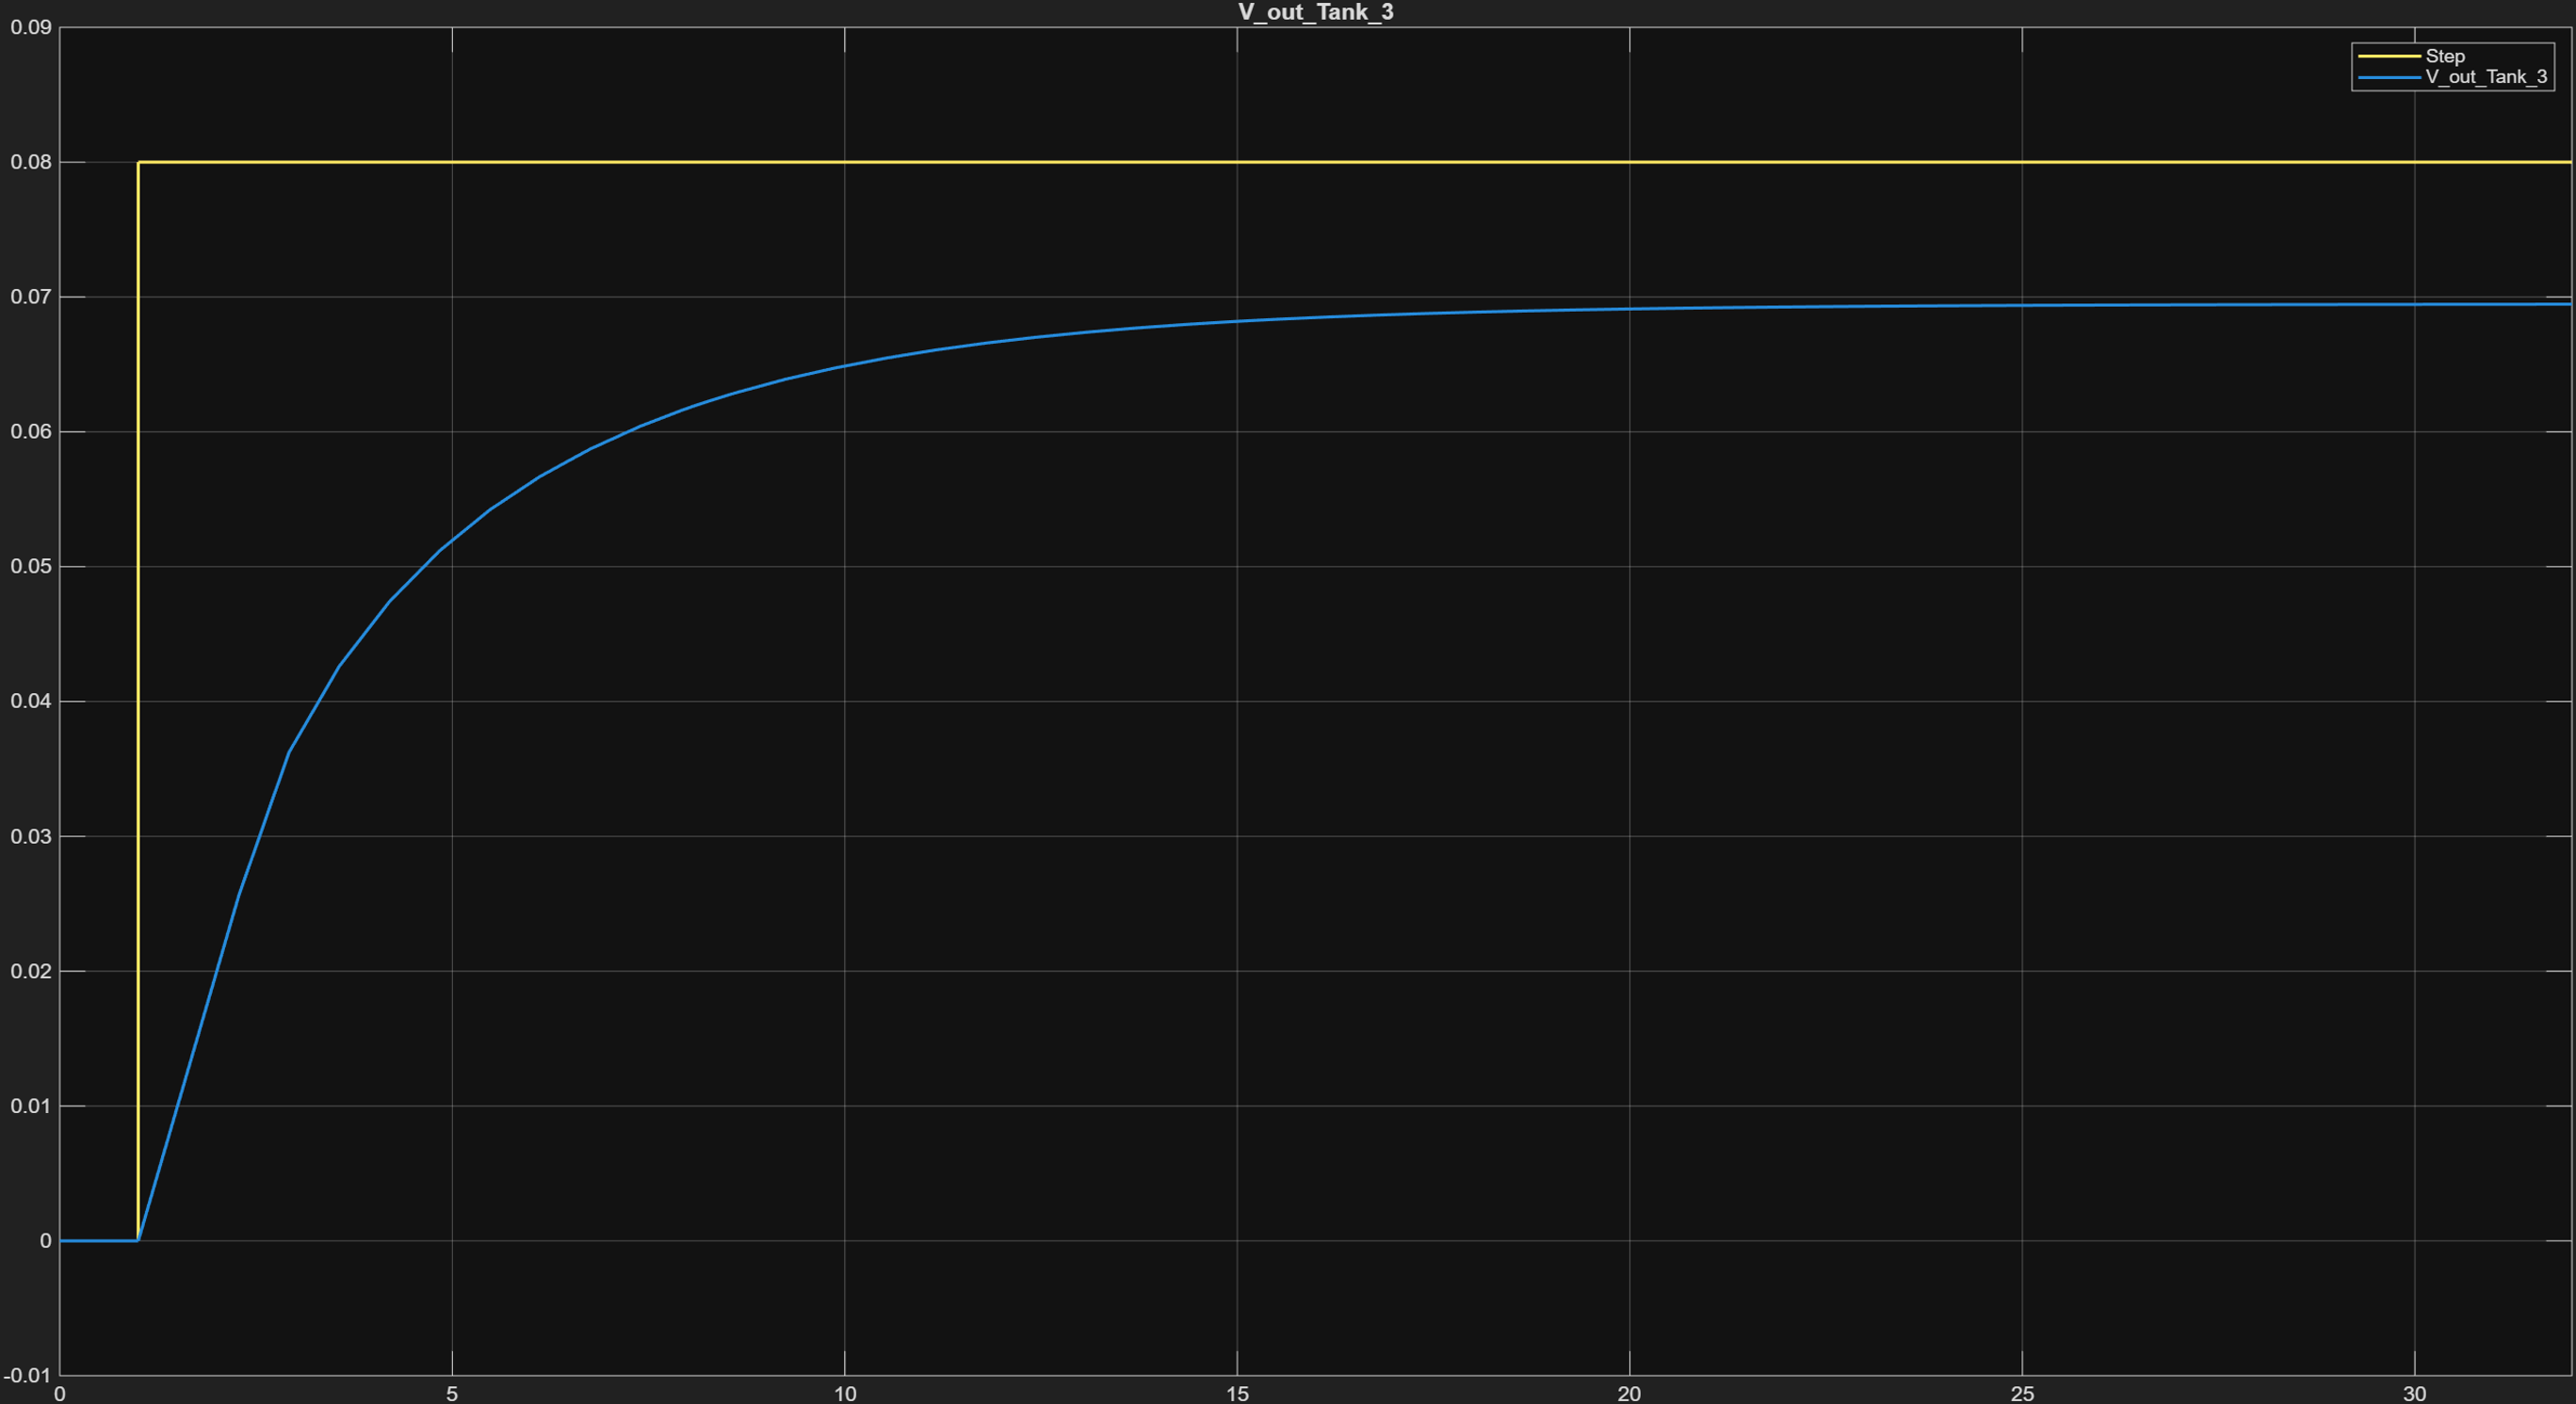Image resolution: width=2576 pixels, height=1404 pixels.
Task: Click the 5 x-axis tick label
Action: [452, 1393]
